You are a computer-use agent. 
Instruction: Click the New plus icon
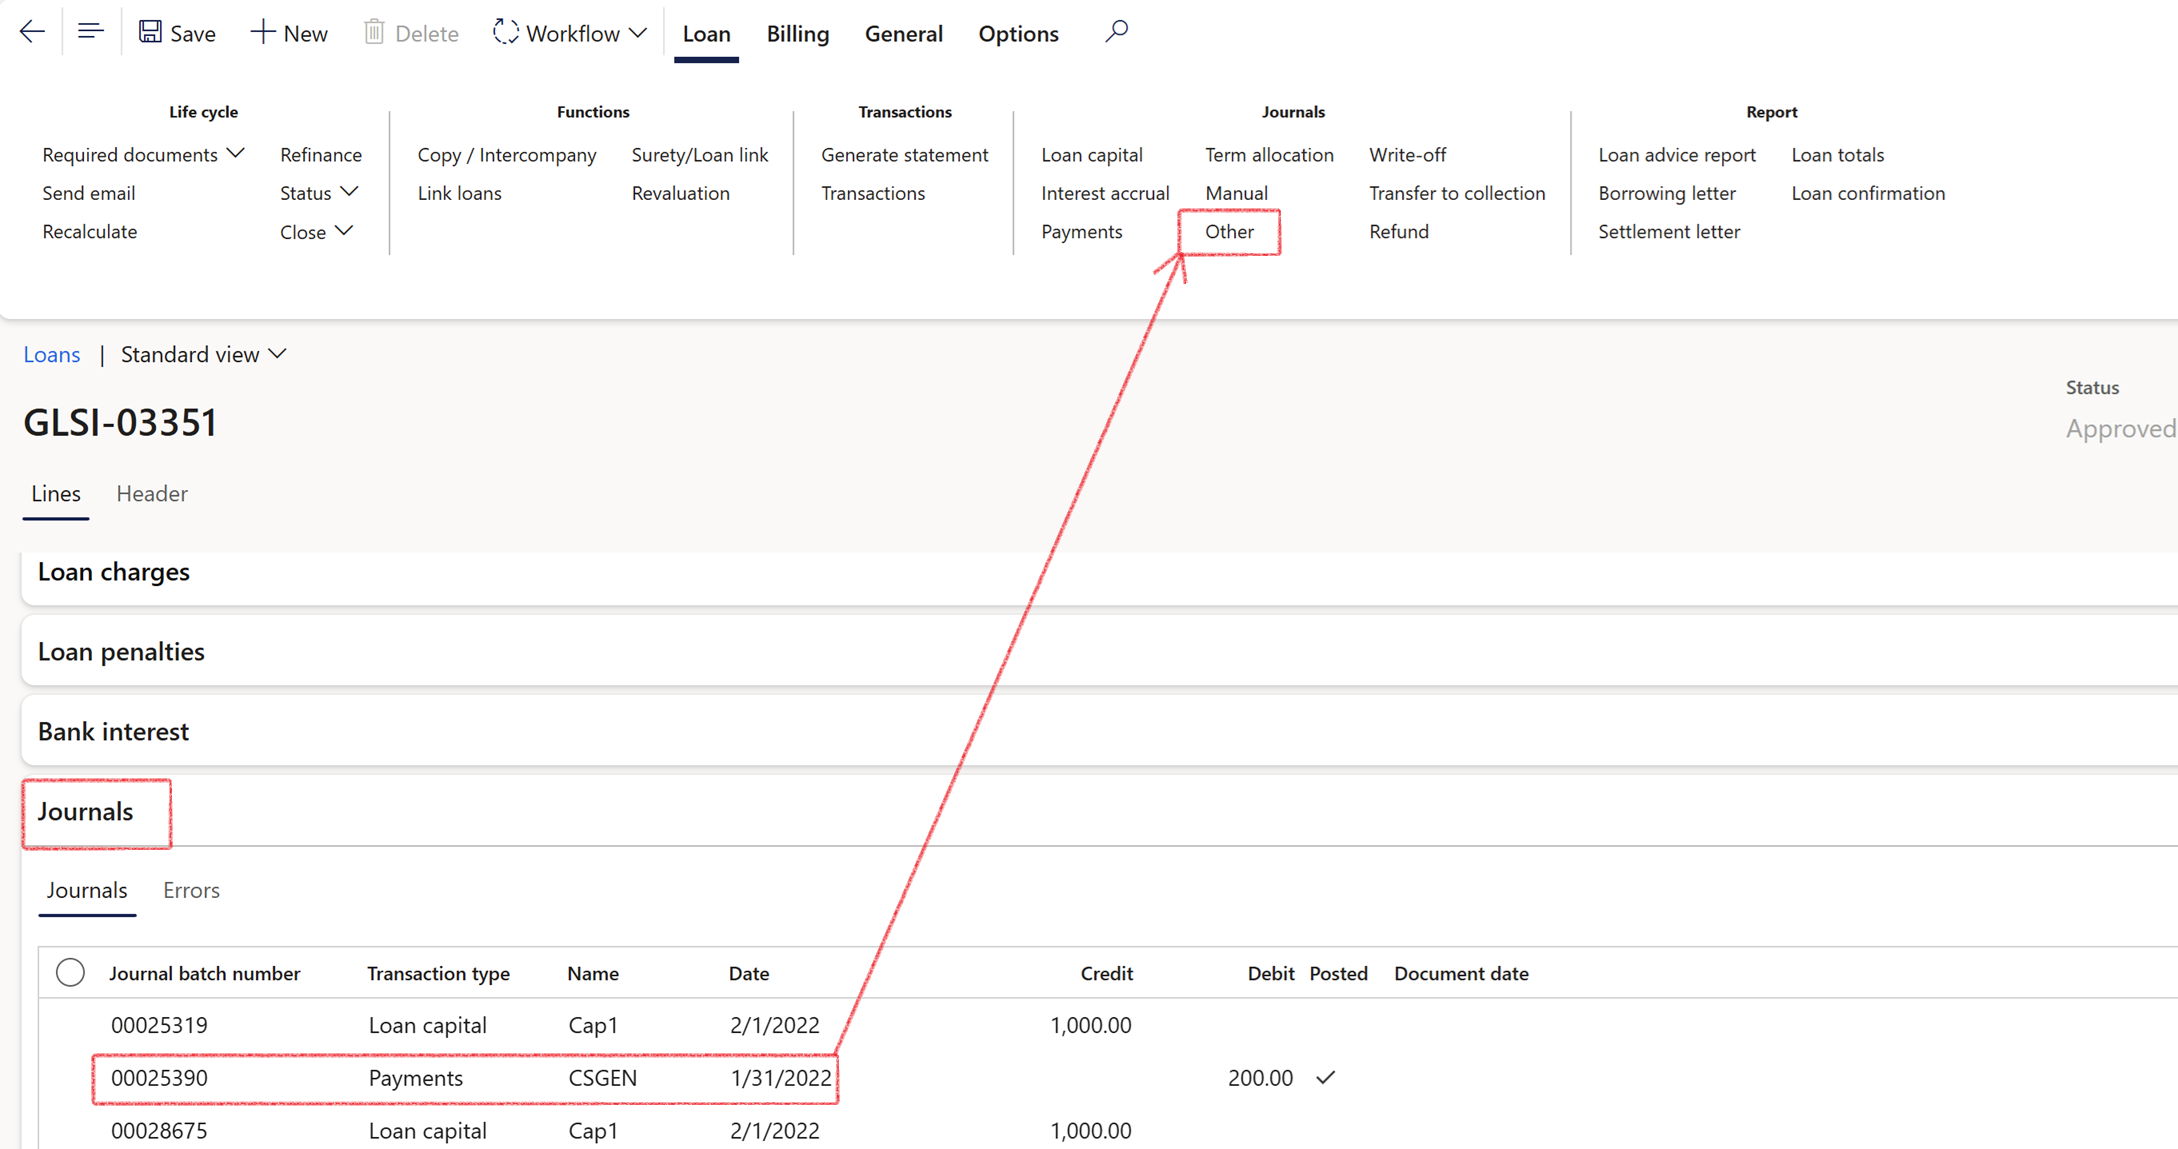click(262, 32)
